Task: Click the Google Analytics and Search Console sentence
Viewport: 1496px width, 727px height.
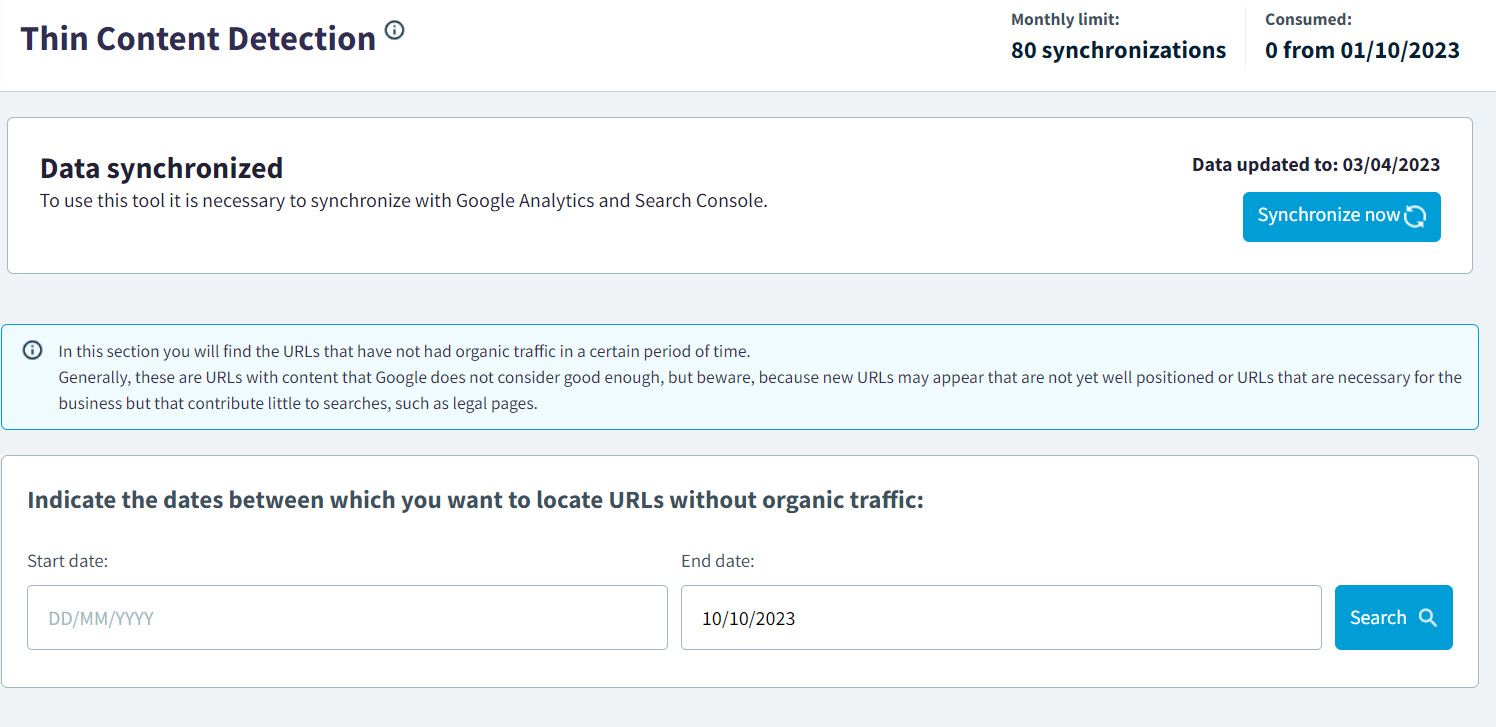Action: tap(403, 200)
